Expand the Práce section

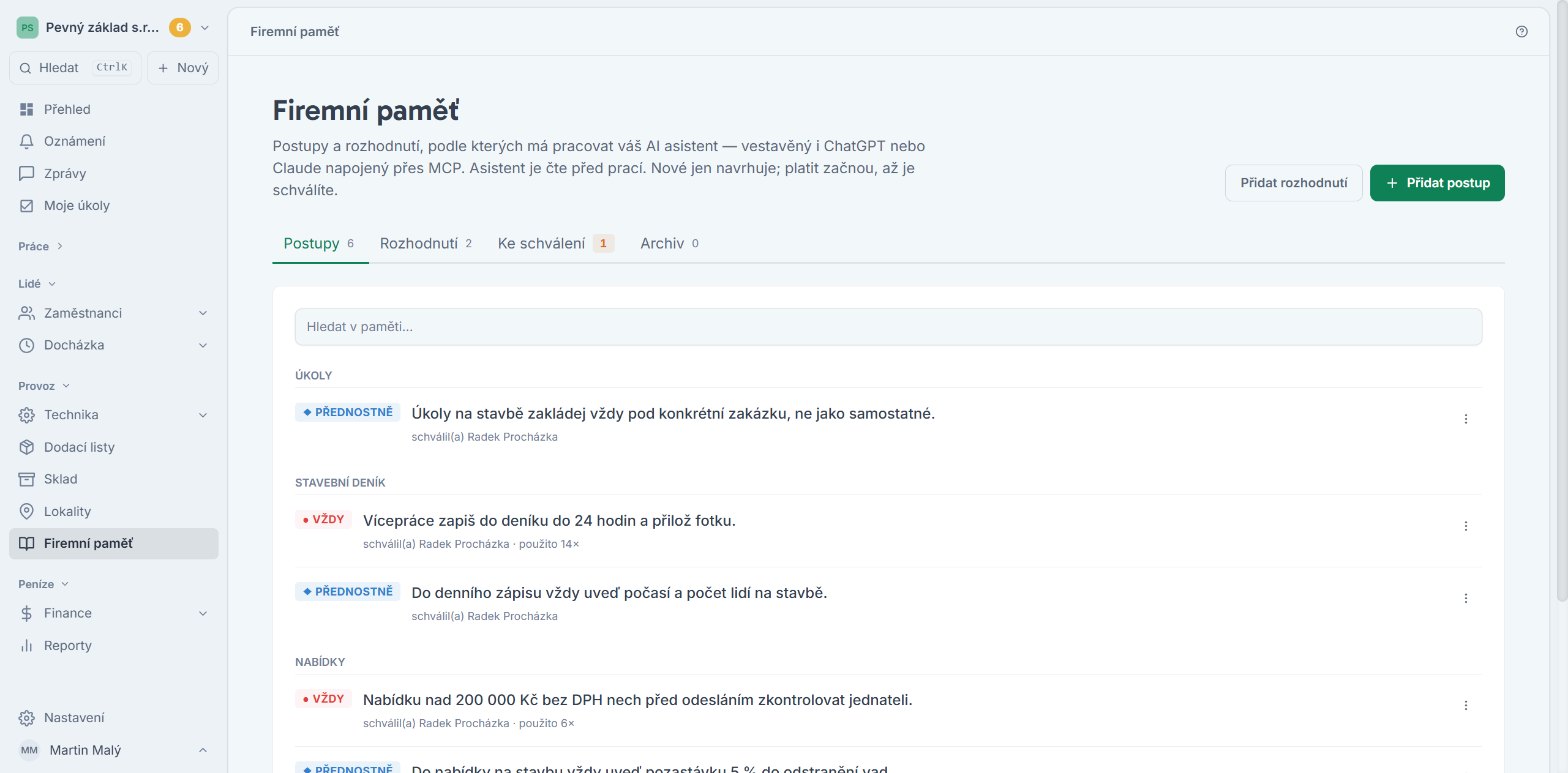41,246
